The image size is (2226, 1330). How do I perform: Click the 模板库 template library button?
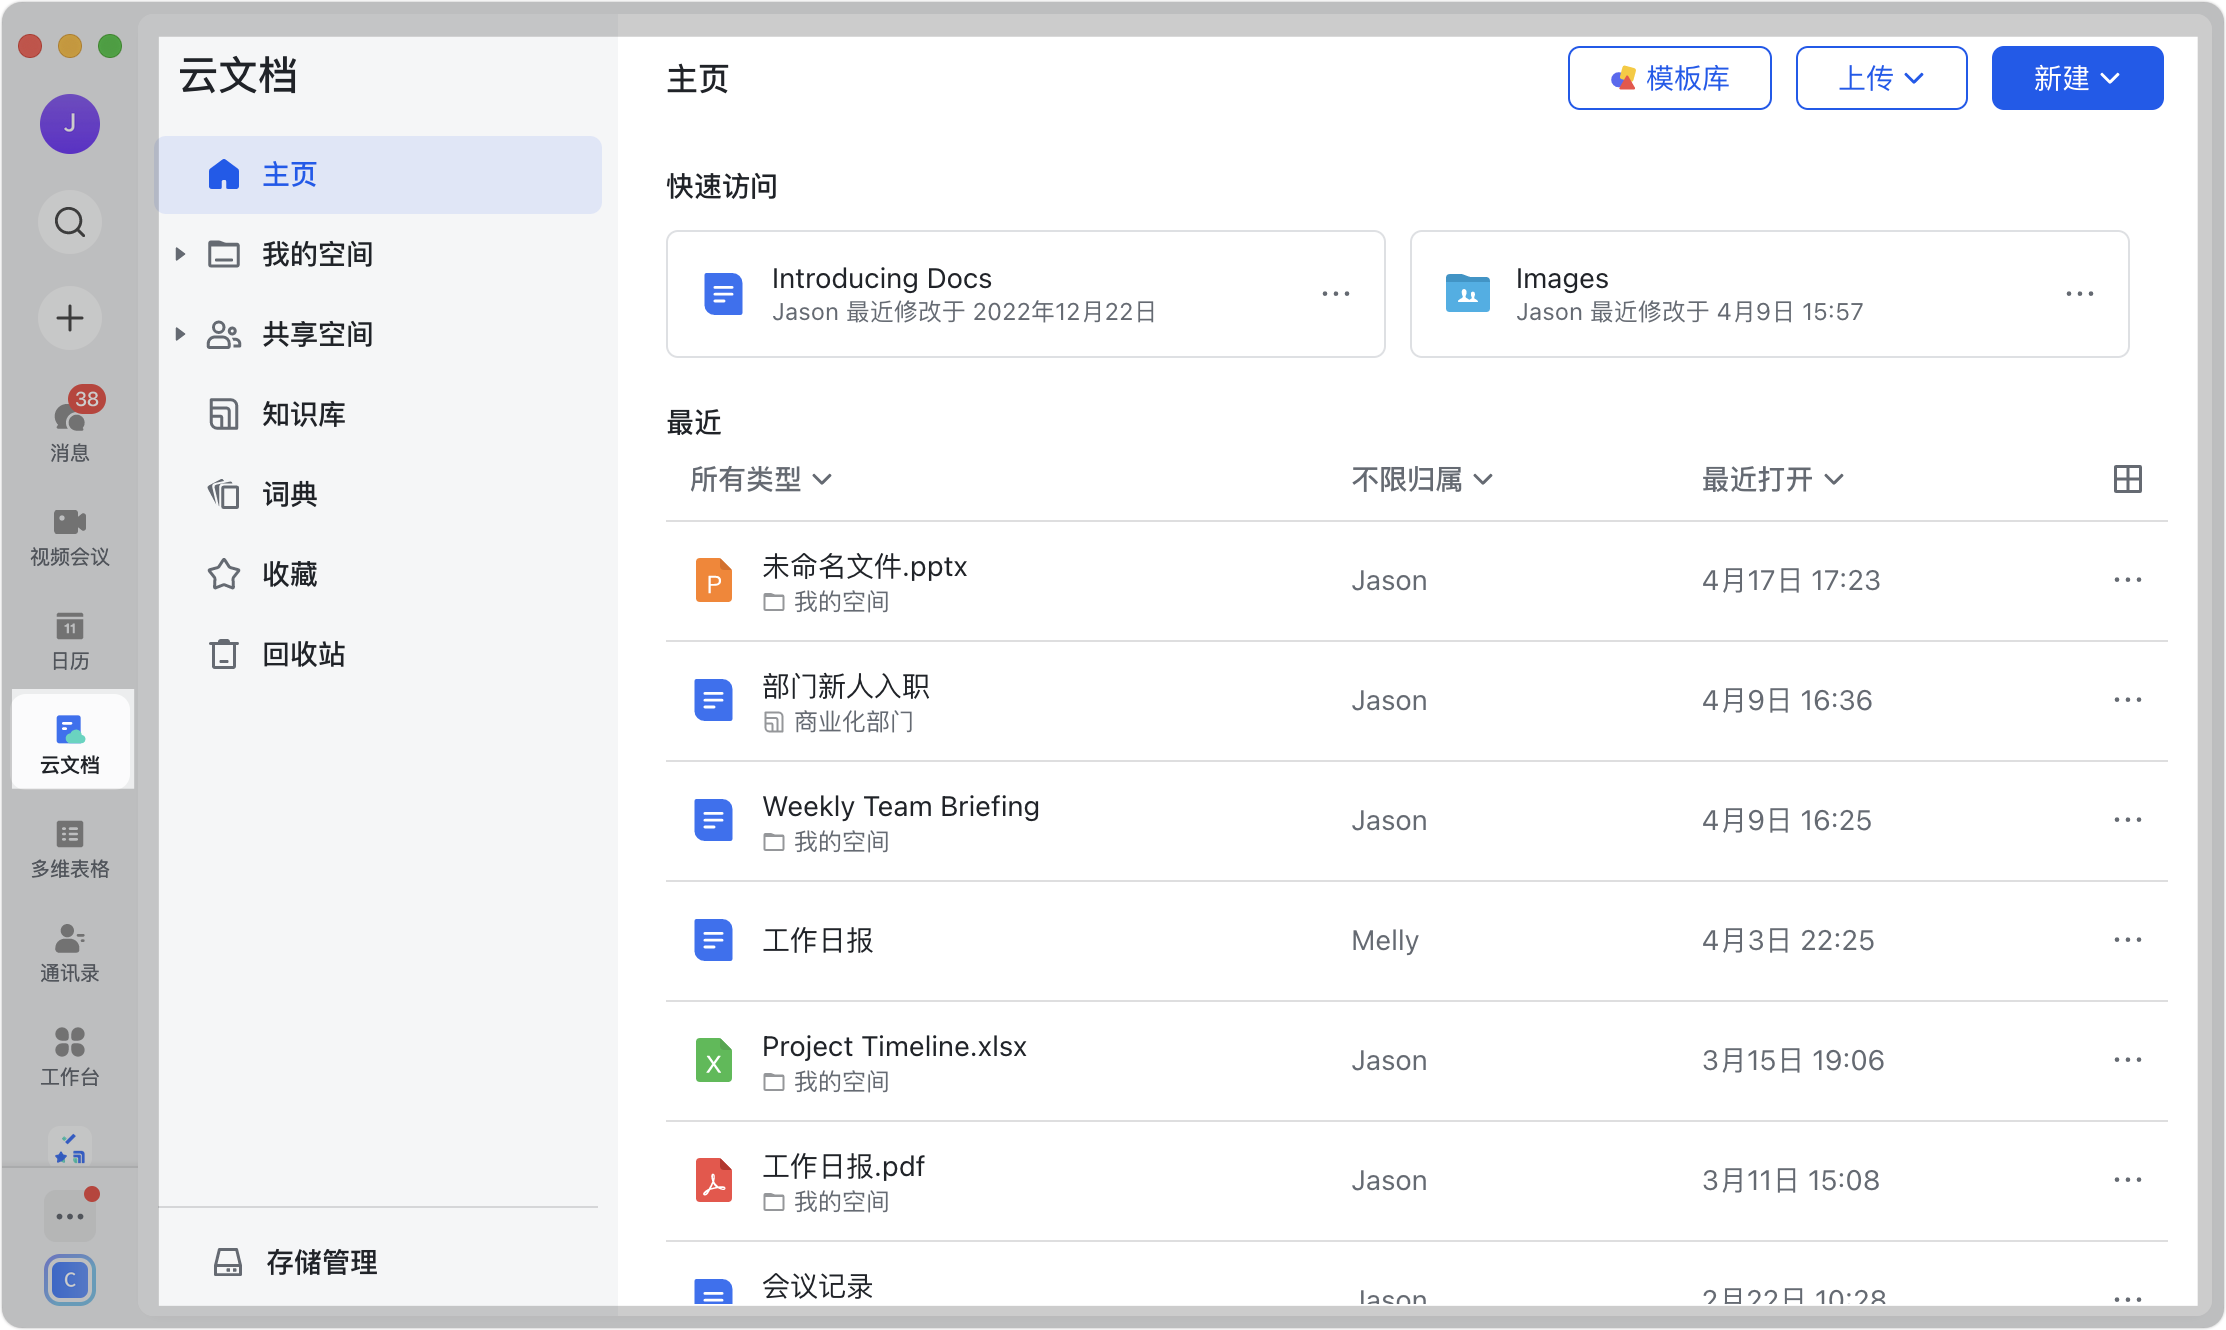[x=1668, y=77]
